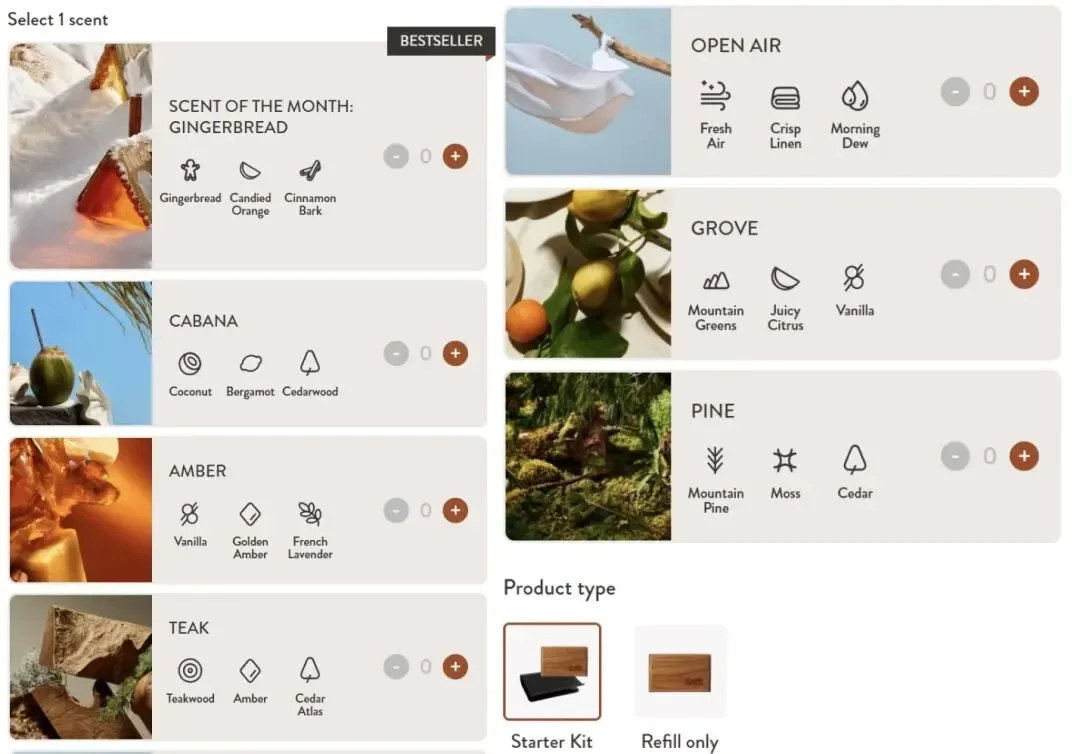
Task: Click the Gingerbread man icon
Action: pos(190,169)
